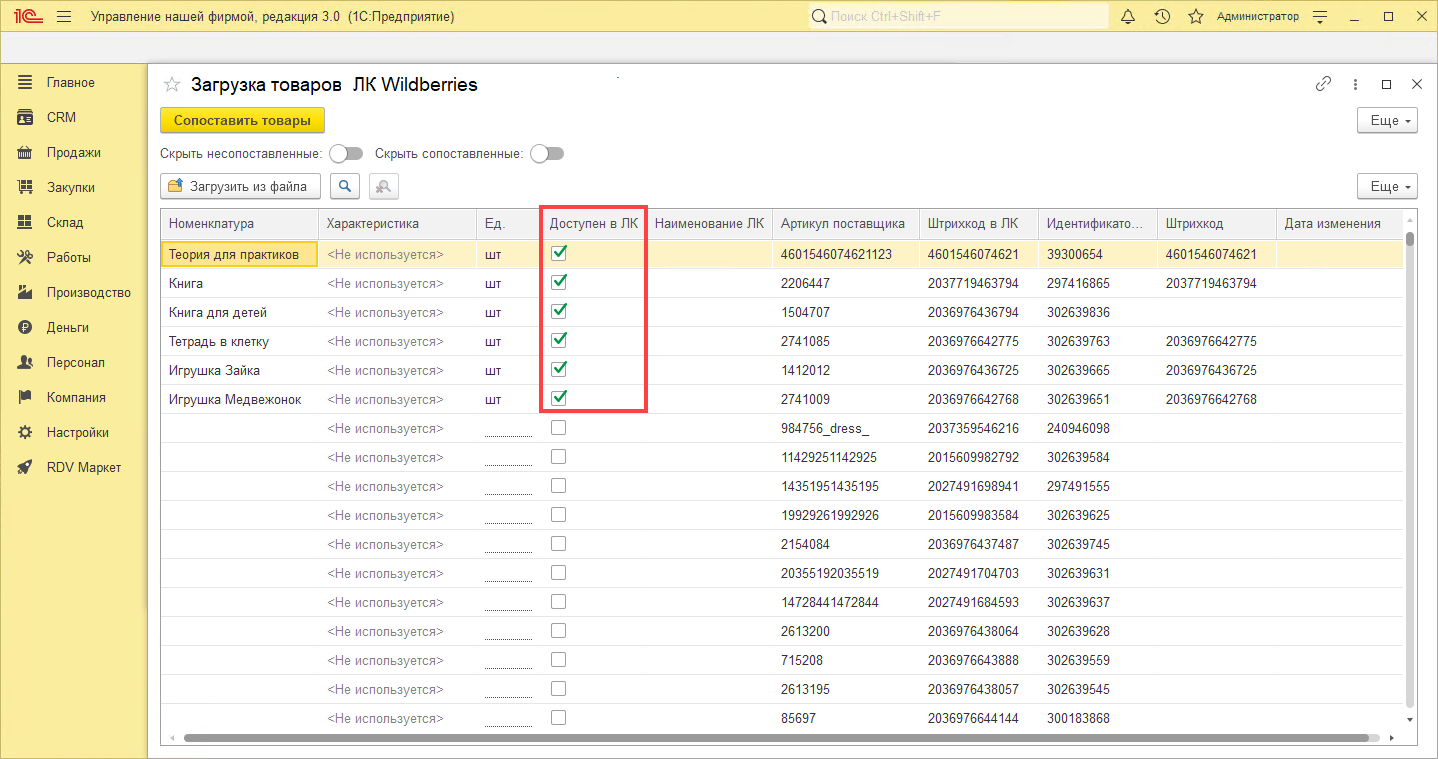Click the horizontal table scrollbar
1438x759 pixels.
775,738
